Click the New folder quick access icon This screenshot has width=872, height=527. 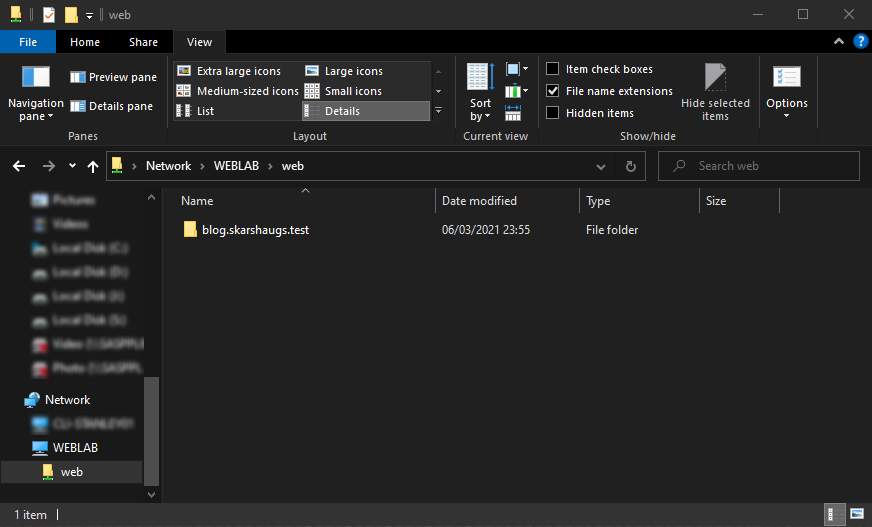tap(71, 15)
